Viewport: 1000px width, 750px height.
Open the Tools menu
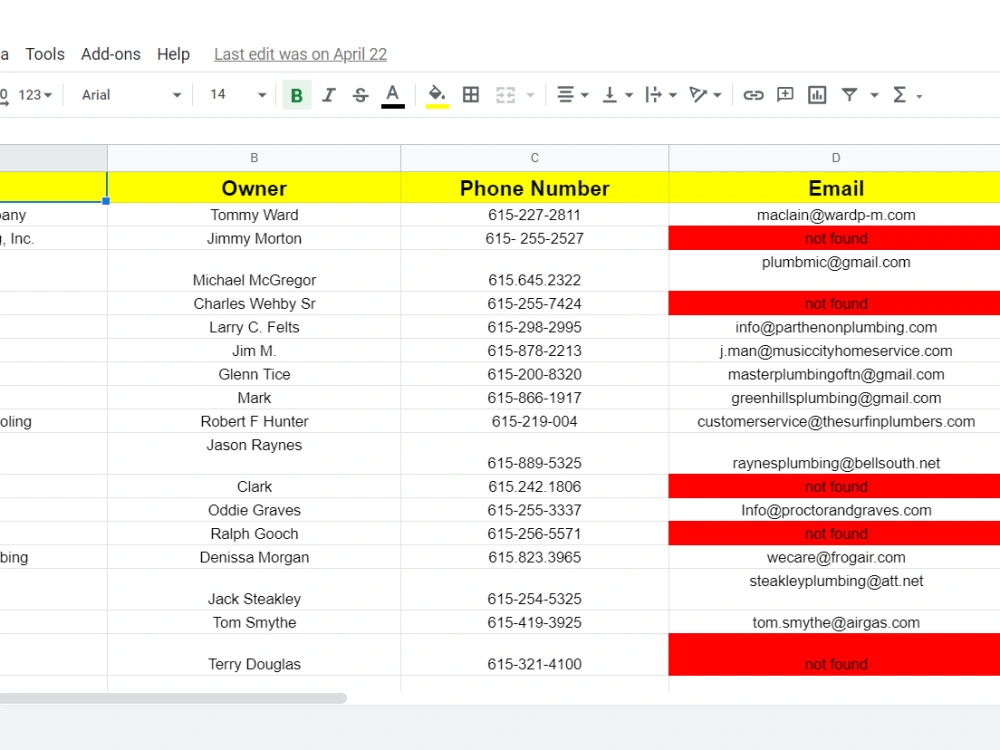pyautogui.click(x=44, y=54)
